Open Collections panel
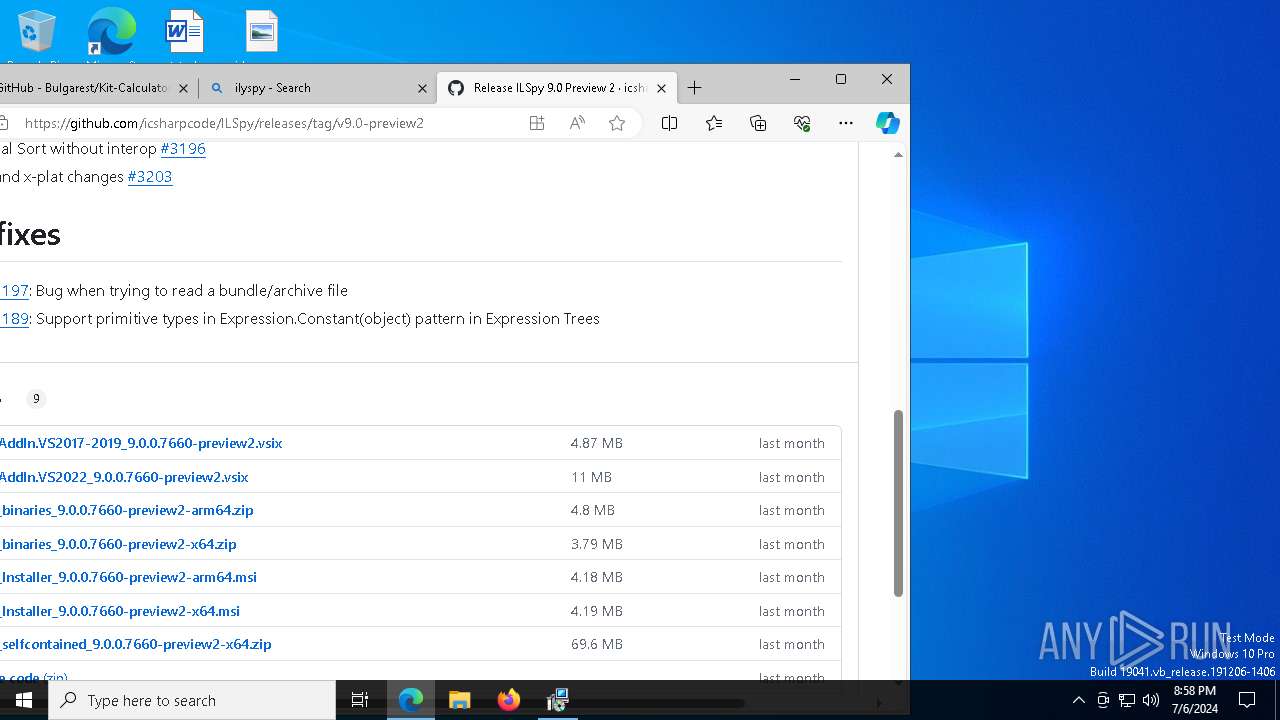 coord(758,123)
